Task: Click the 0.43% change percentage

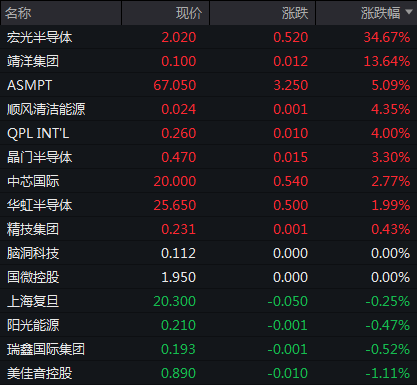Action: point(391,229)
